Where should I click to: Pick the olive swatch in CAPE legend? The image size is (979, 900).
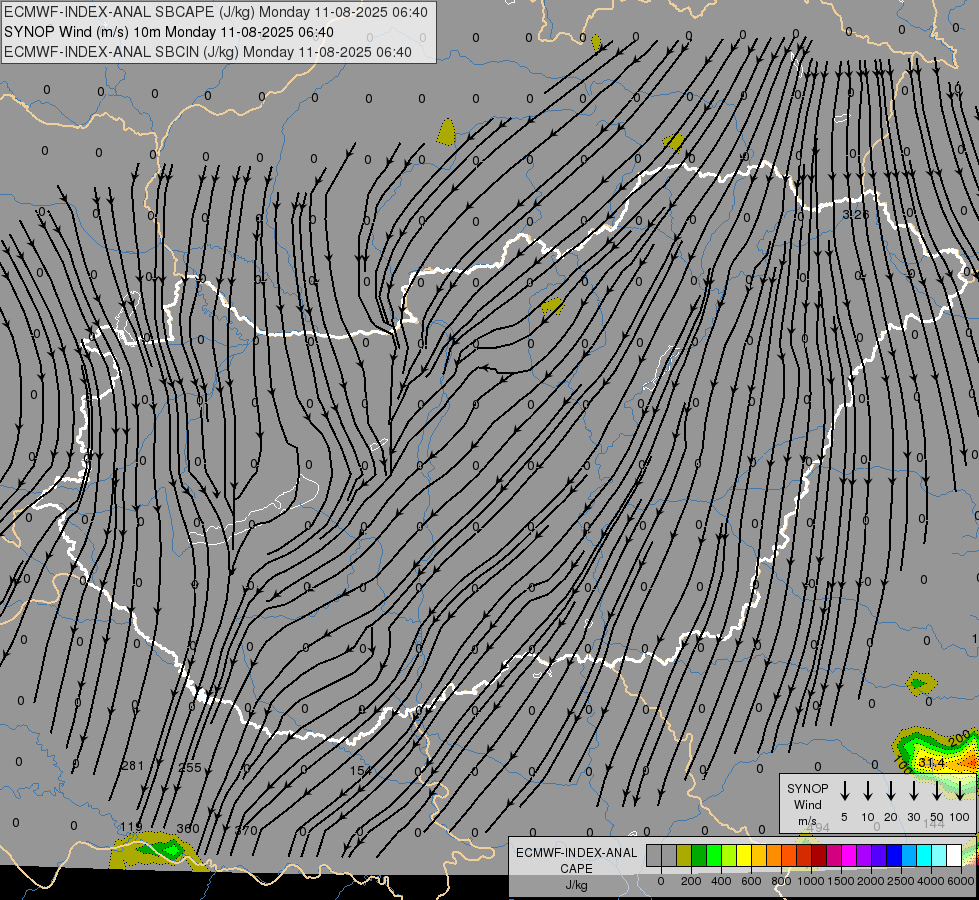[684, 855]
